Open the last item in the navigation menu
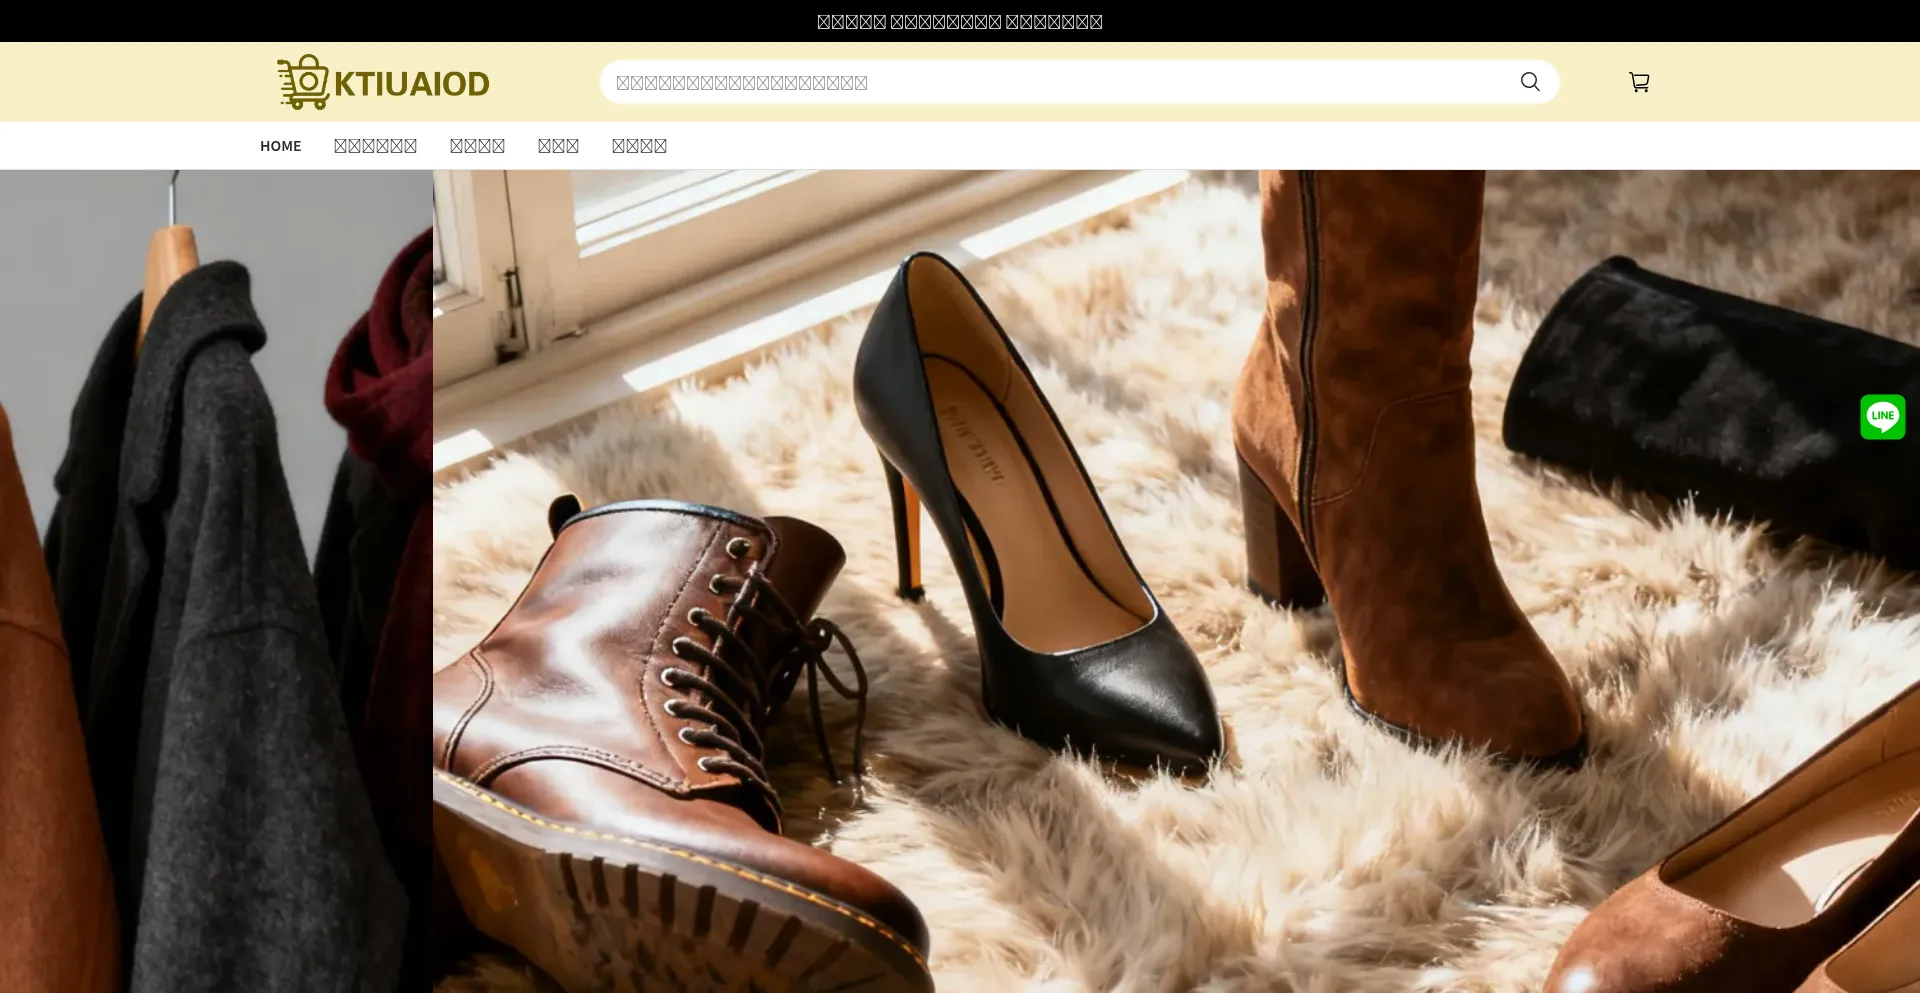Screen dimensions: 1920x993 (639, 146)
